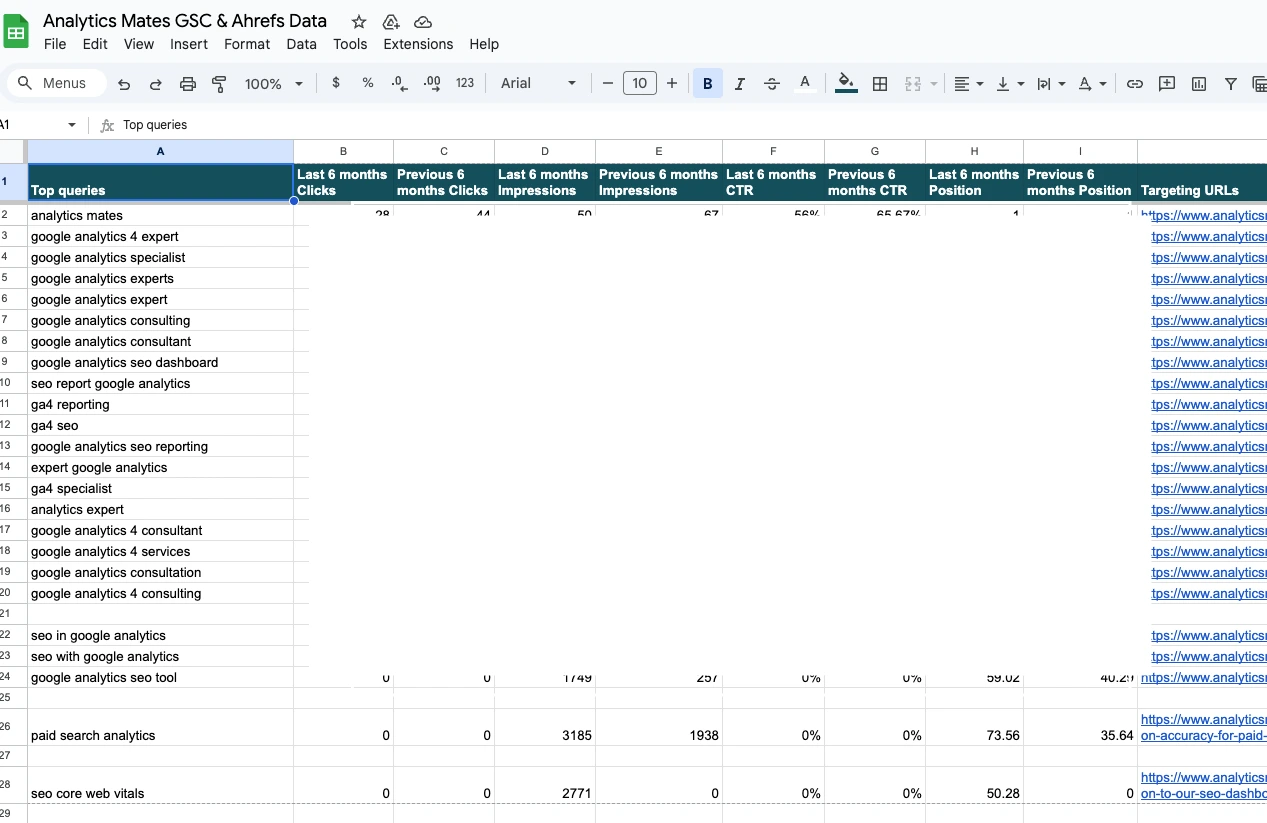Viewport: 1267px width, 823px height.
Task: Open the text rotation dropdown
Action: tap(1092, 84)
